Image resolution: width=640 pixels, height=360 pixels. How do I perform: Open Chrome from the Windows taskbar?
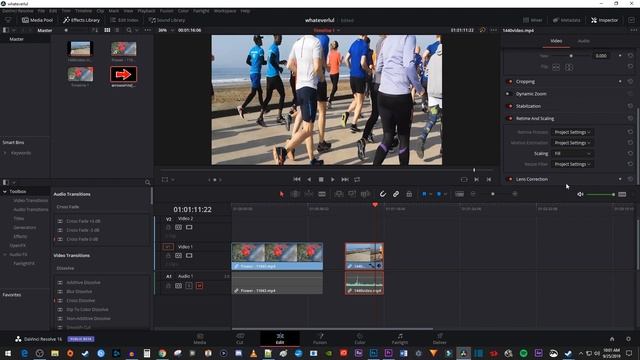tap(162, 353)
